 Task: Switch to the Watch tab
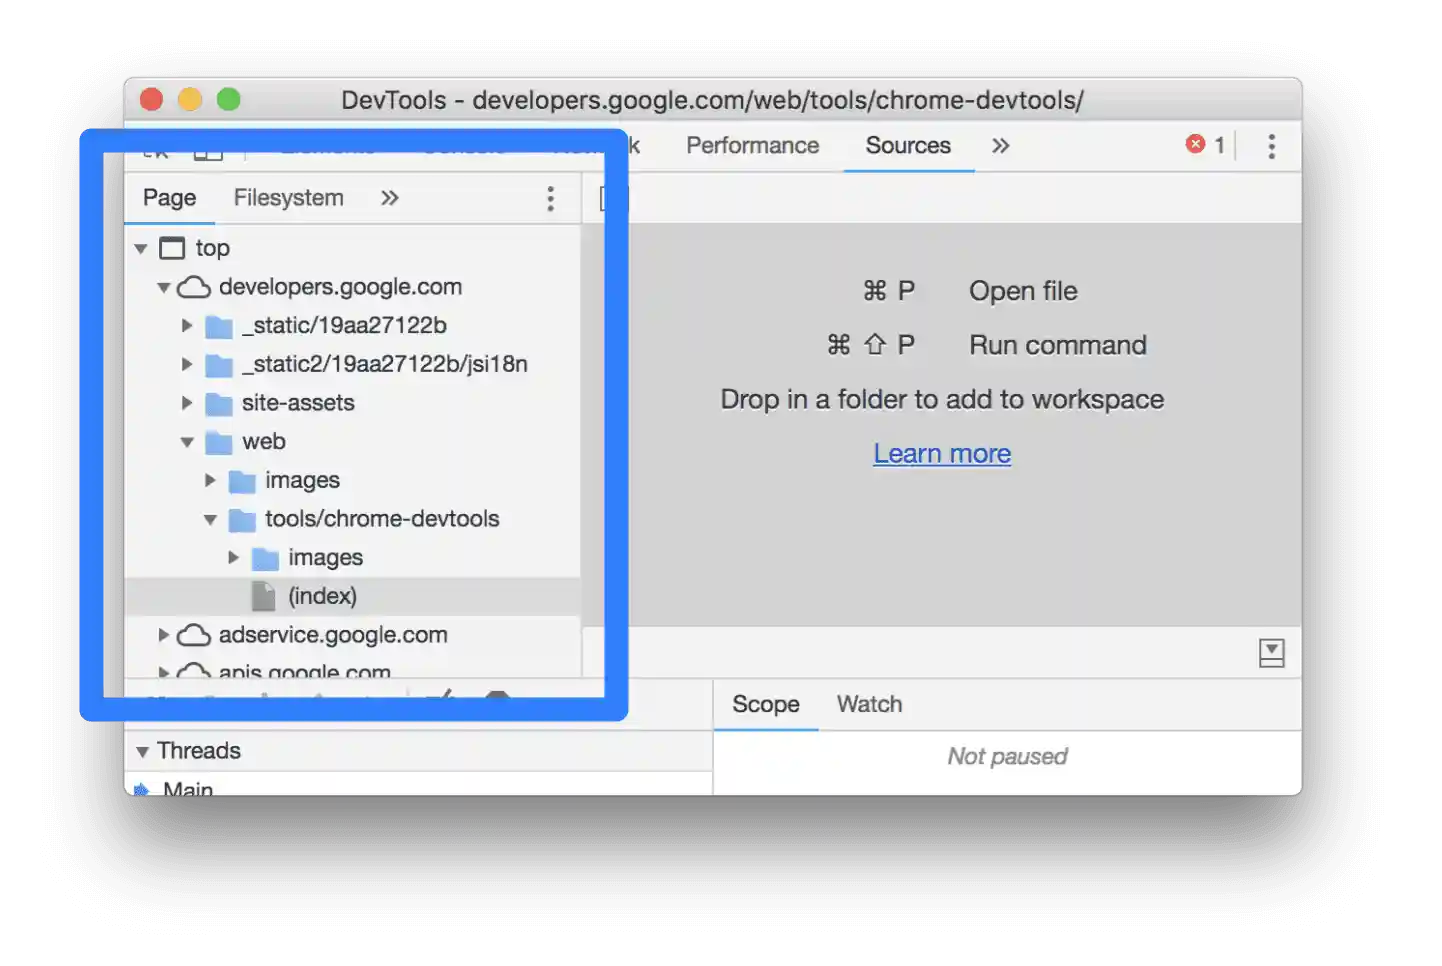[x=869, y=705]
